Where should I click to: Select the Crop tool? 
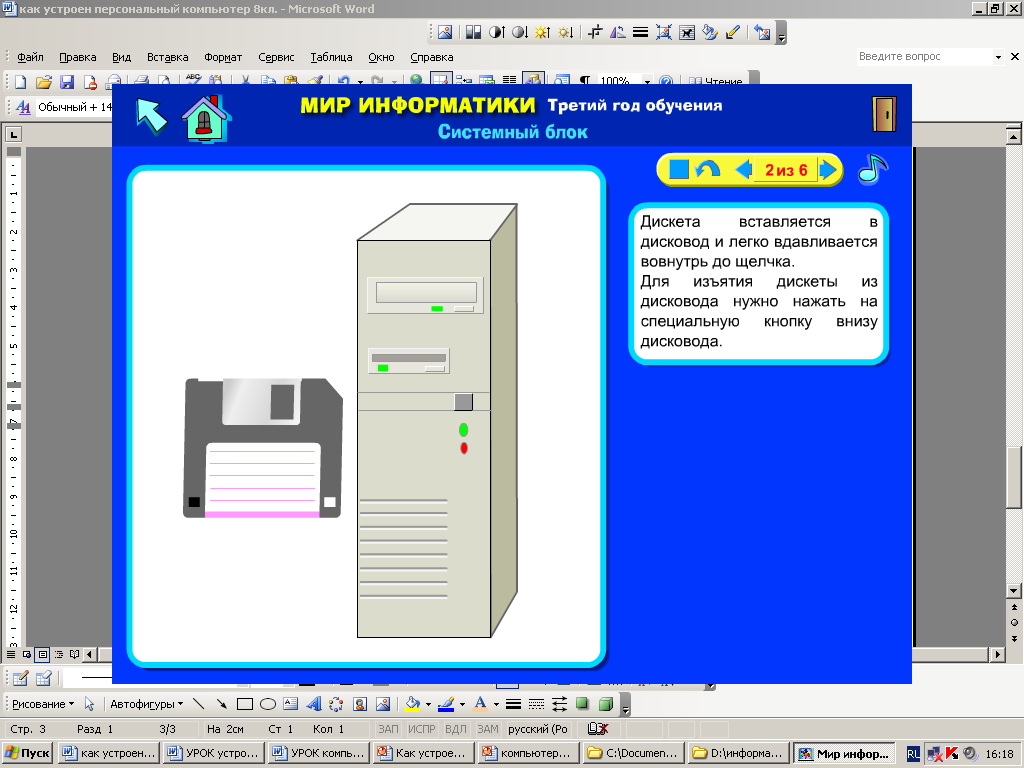pyautogui.click(x=594, y=31)
